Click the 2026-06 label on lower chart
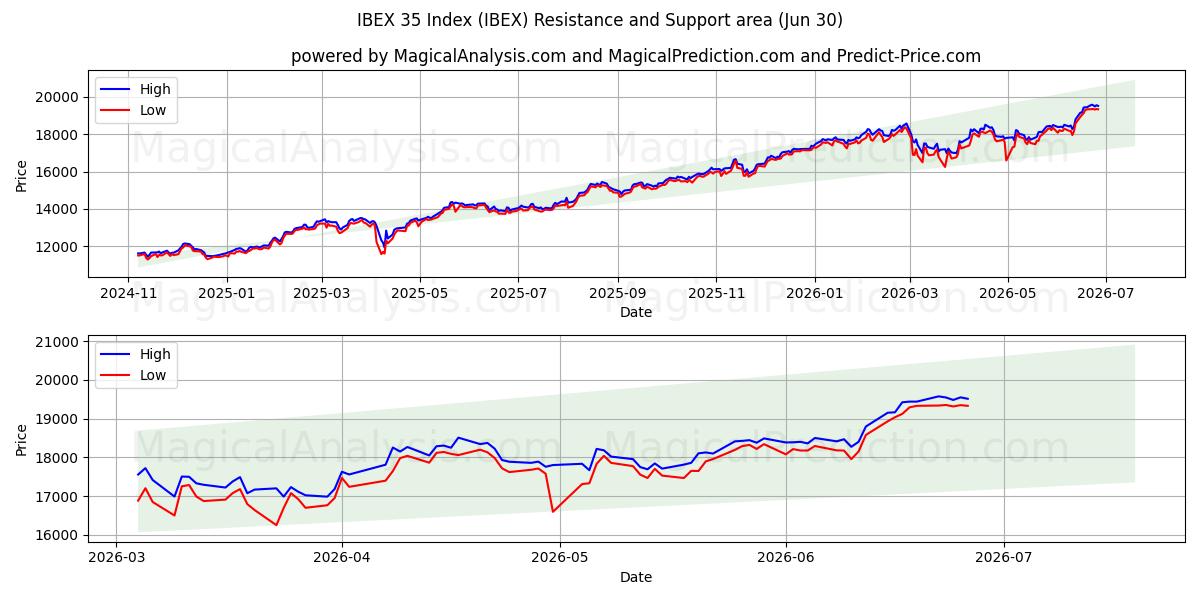This screenshot has height=600, width=1200. click(786, 558)
